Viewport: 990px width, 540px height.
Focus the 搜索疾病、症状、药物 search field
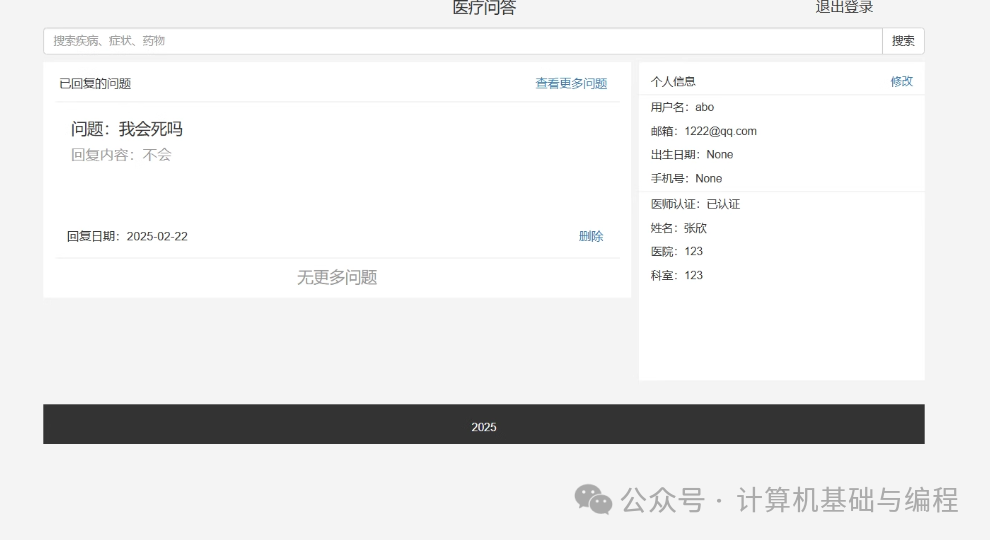pyautogui.click(x=463, y=41)
